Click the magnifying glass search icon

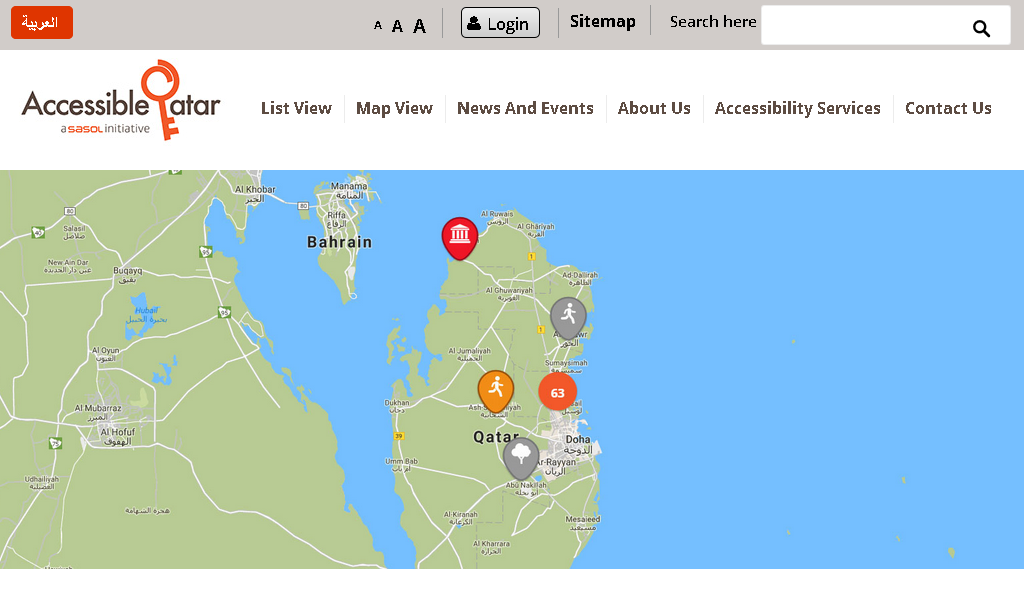pyautogui.click(x=981, y=28)
